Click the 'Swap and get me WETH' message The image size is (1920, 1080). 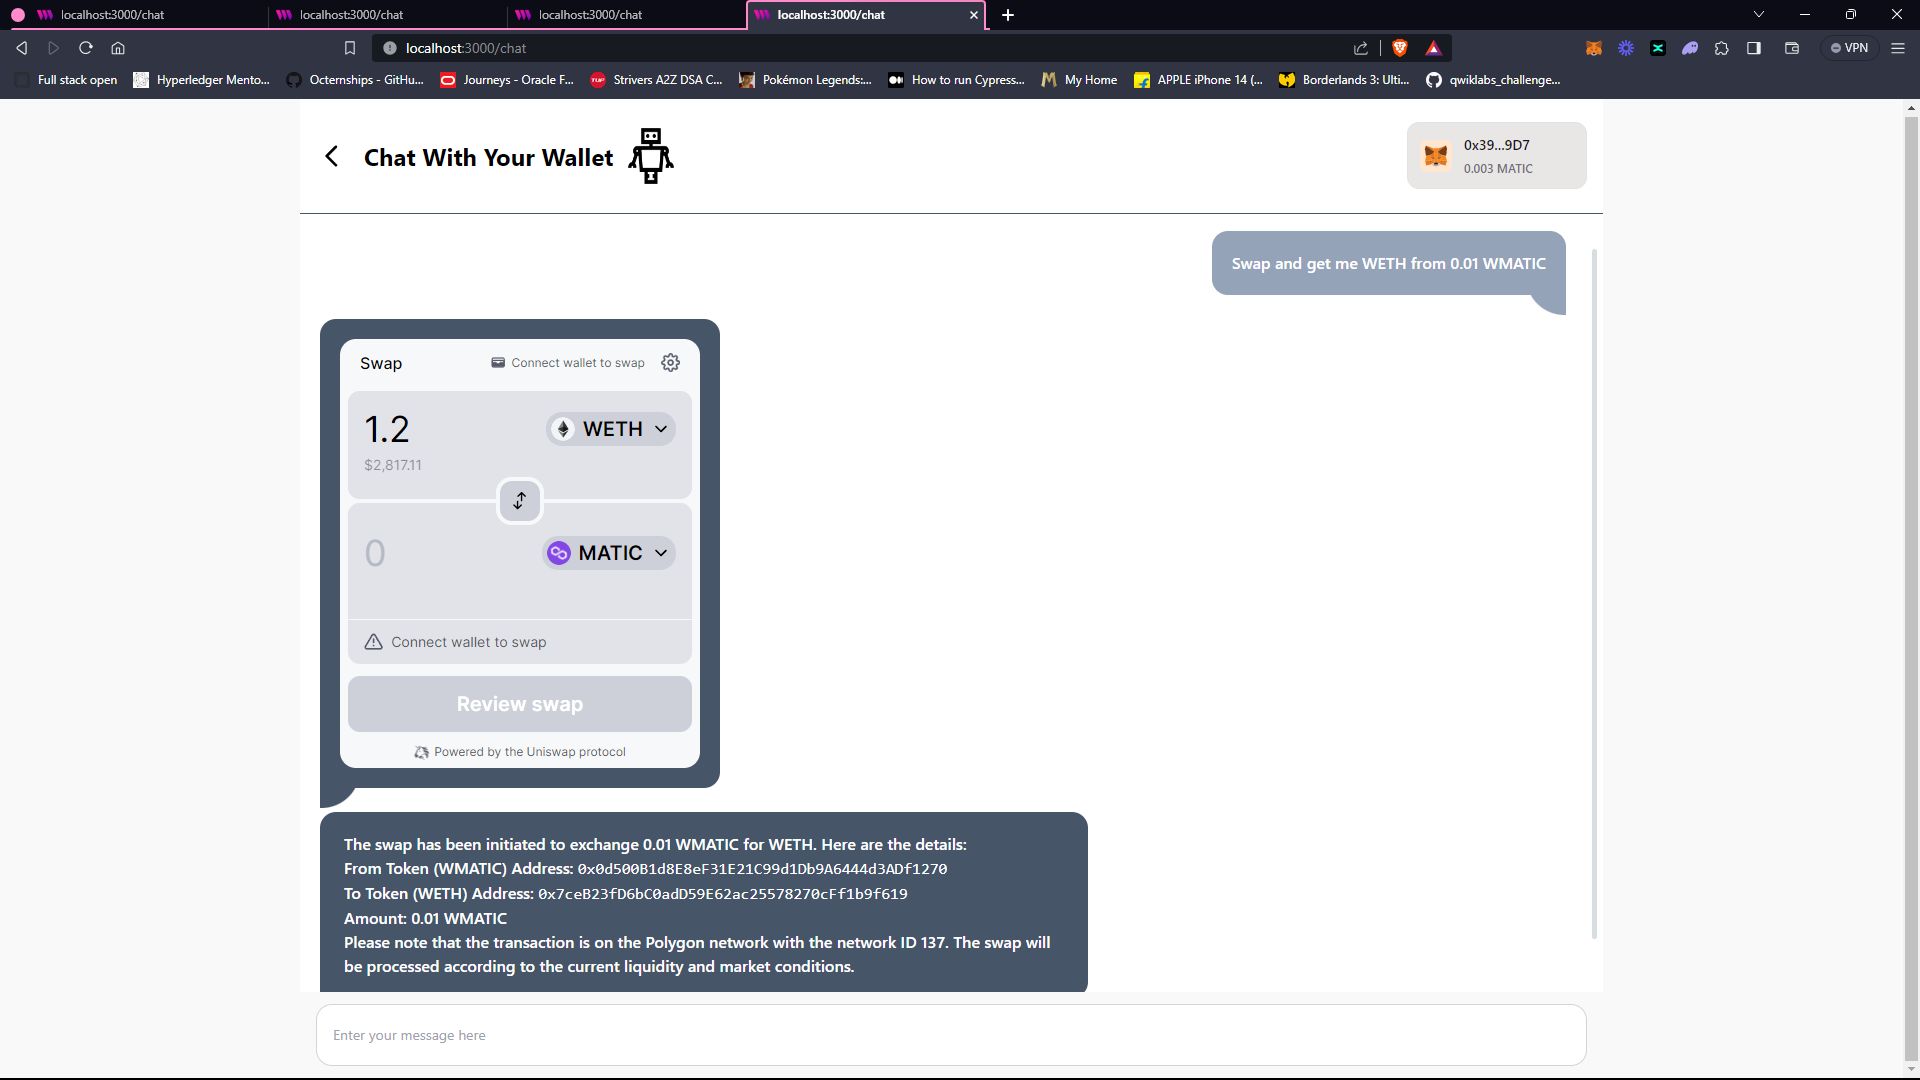[x=1388, y=264]
